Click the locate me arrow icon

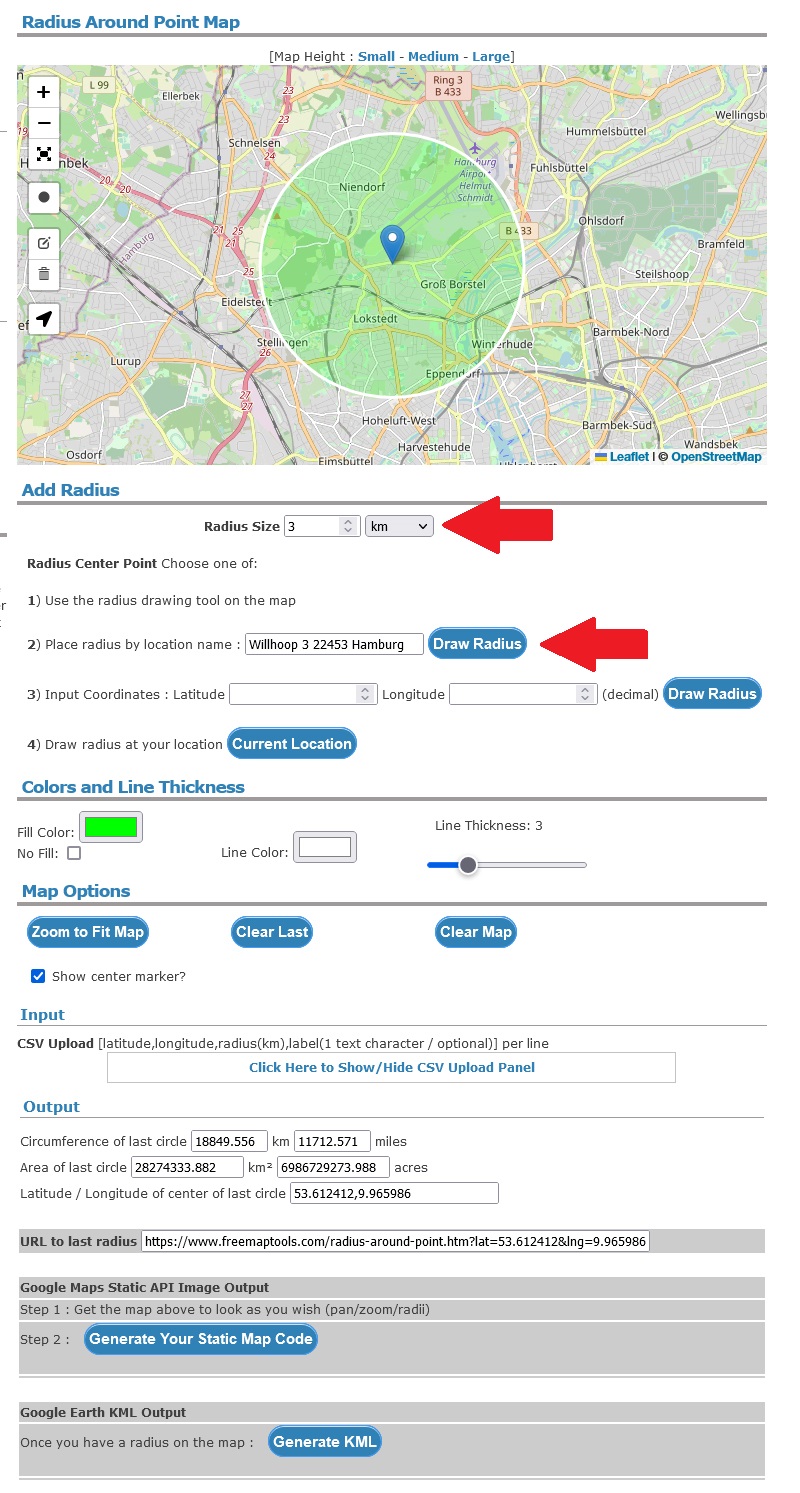click(44, 319)
